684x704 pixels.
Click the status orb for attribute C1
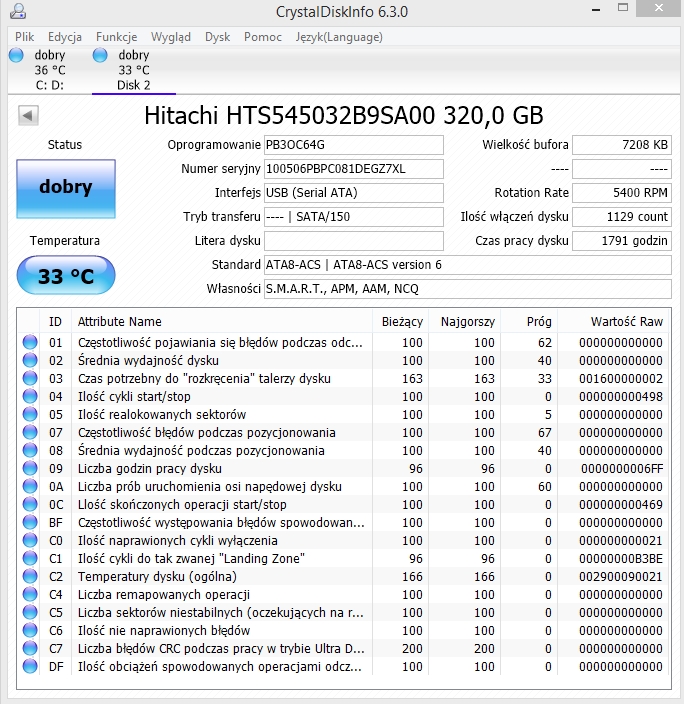pos(30,558)
